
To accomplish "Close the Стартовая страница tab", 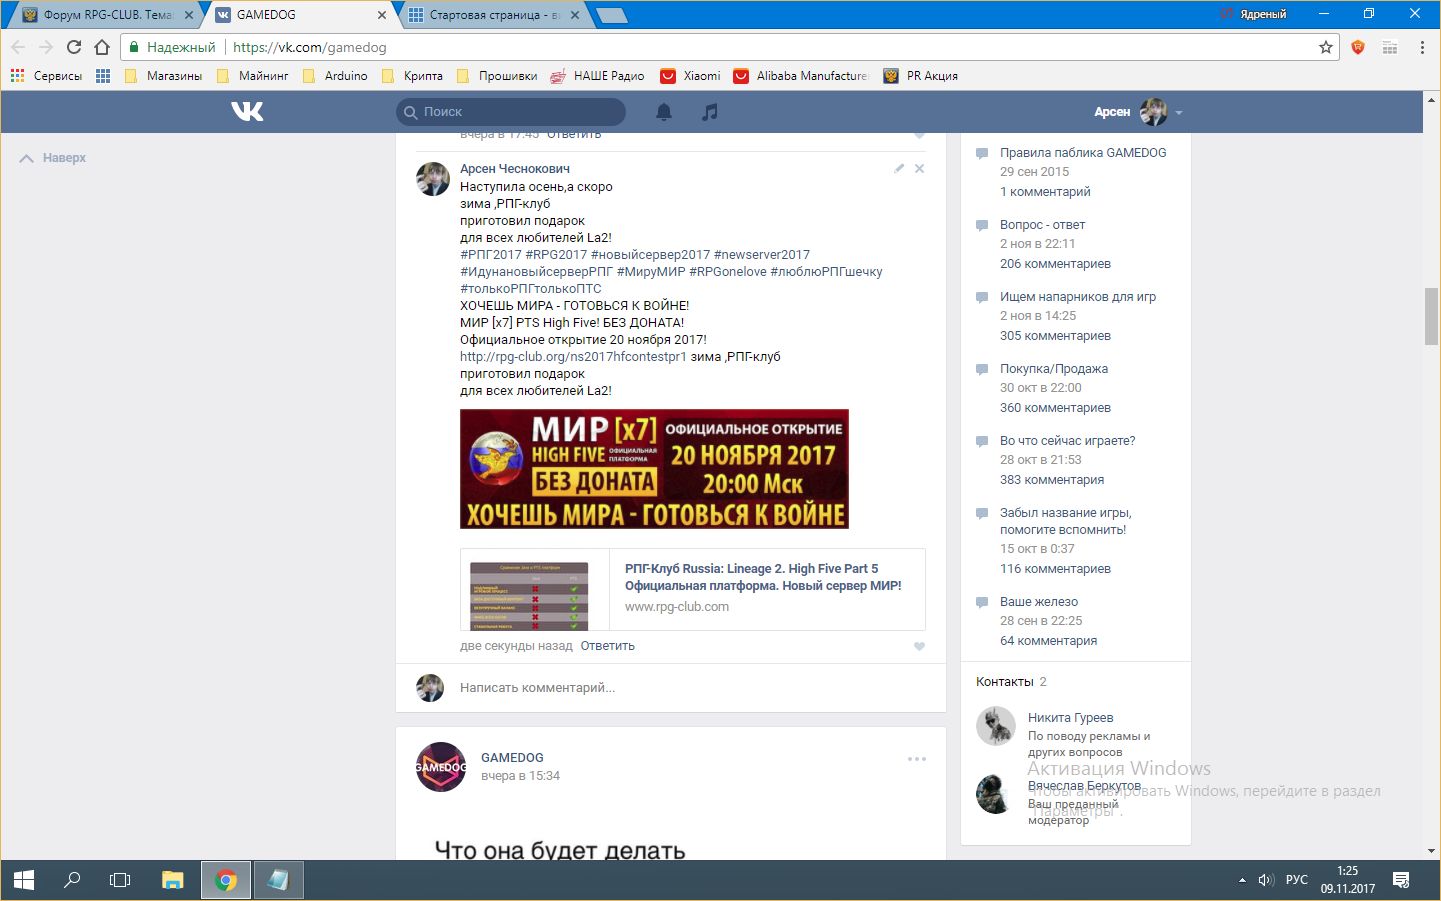I will pos(575,15).
